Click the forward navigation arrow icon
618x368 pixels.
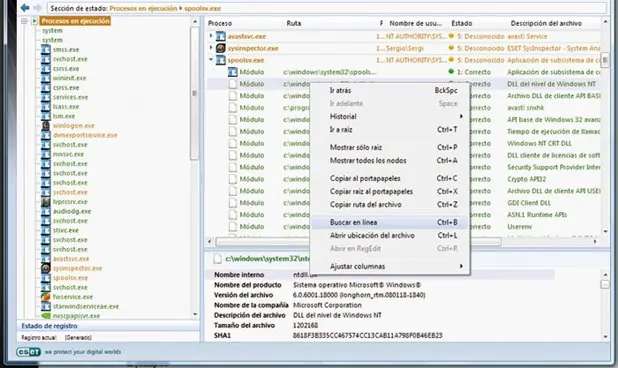[x=37, y=7]
